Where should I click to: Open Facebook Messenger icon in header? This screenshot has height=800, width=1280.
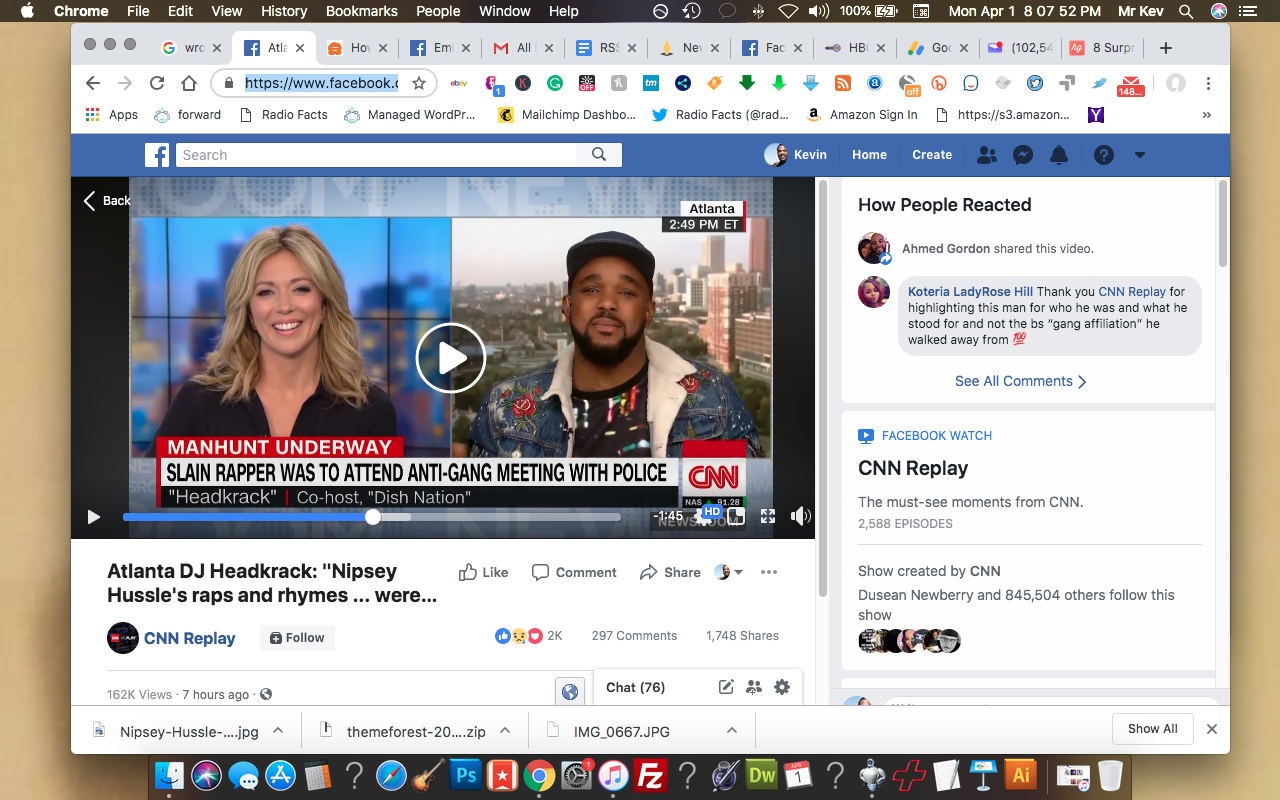pos(1023,155)
